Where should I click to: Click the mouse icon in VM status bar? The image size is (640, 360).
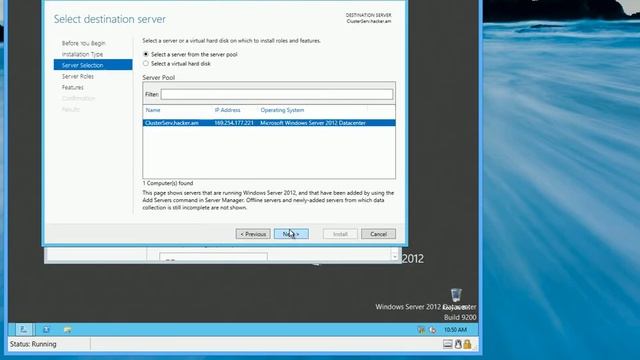[x=458, y=344]
